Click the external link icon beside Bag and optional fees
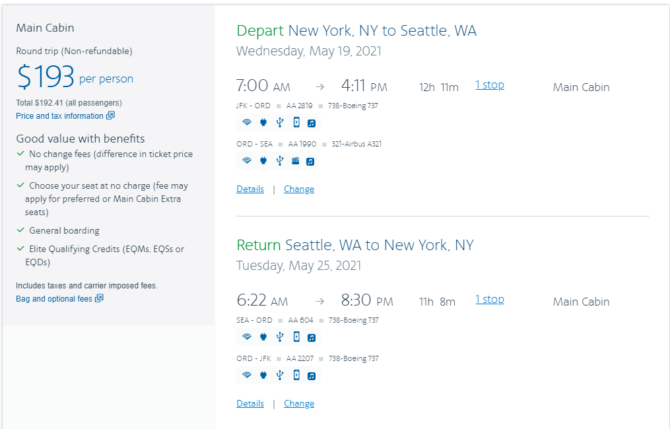This screenshot has height=429, width=670. [x=99, y=298]
